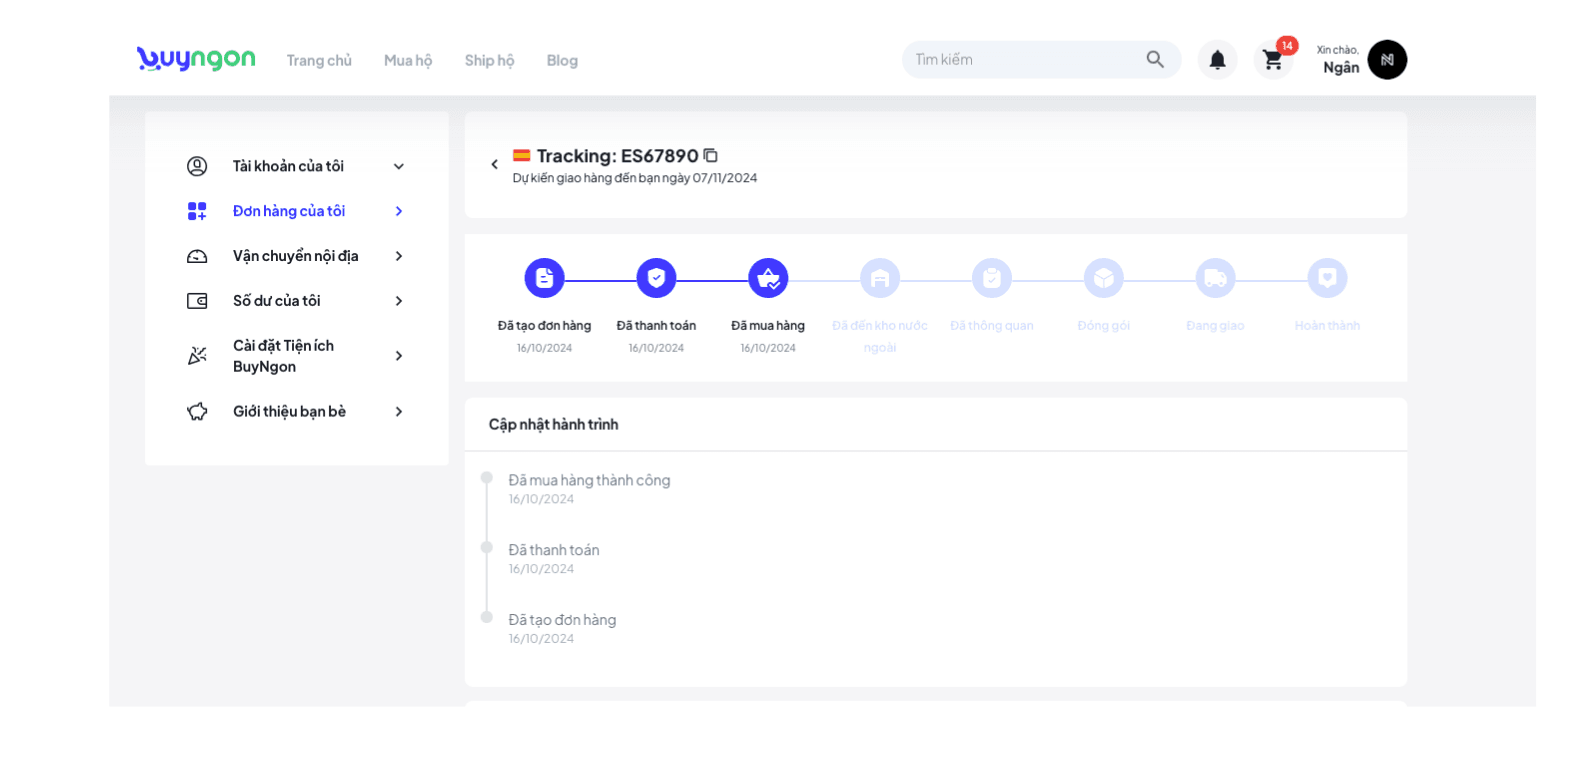Open the notifications bell

tap(1217, 60)
